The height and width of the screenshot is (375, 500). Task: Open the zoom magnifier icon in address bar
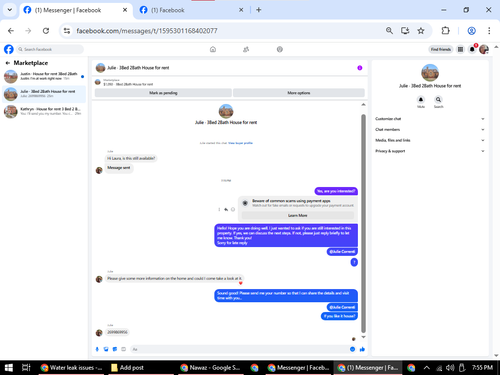(x=389, y=31)
